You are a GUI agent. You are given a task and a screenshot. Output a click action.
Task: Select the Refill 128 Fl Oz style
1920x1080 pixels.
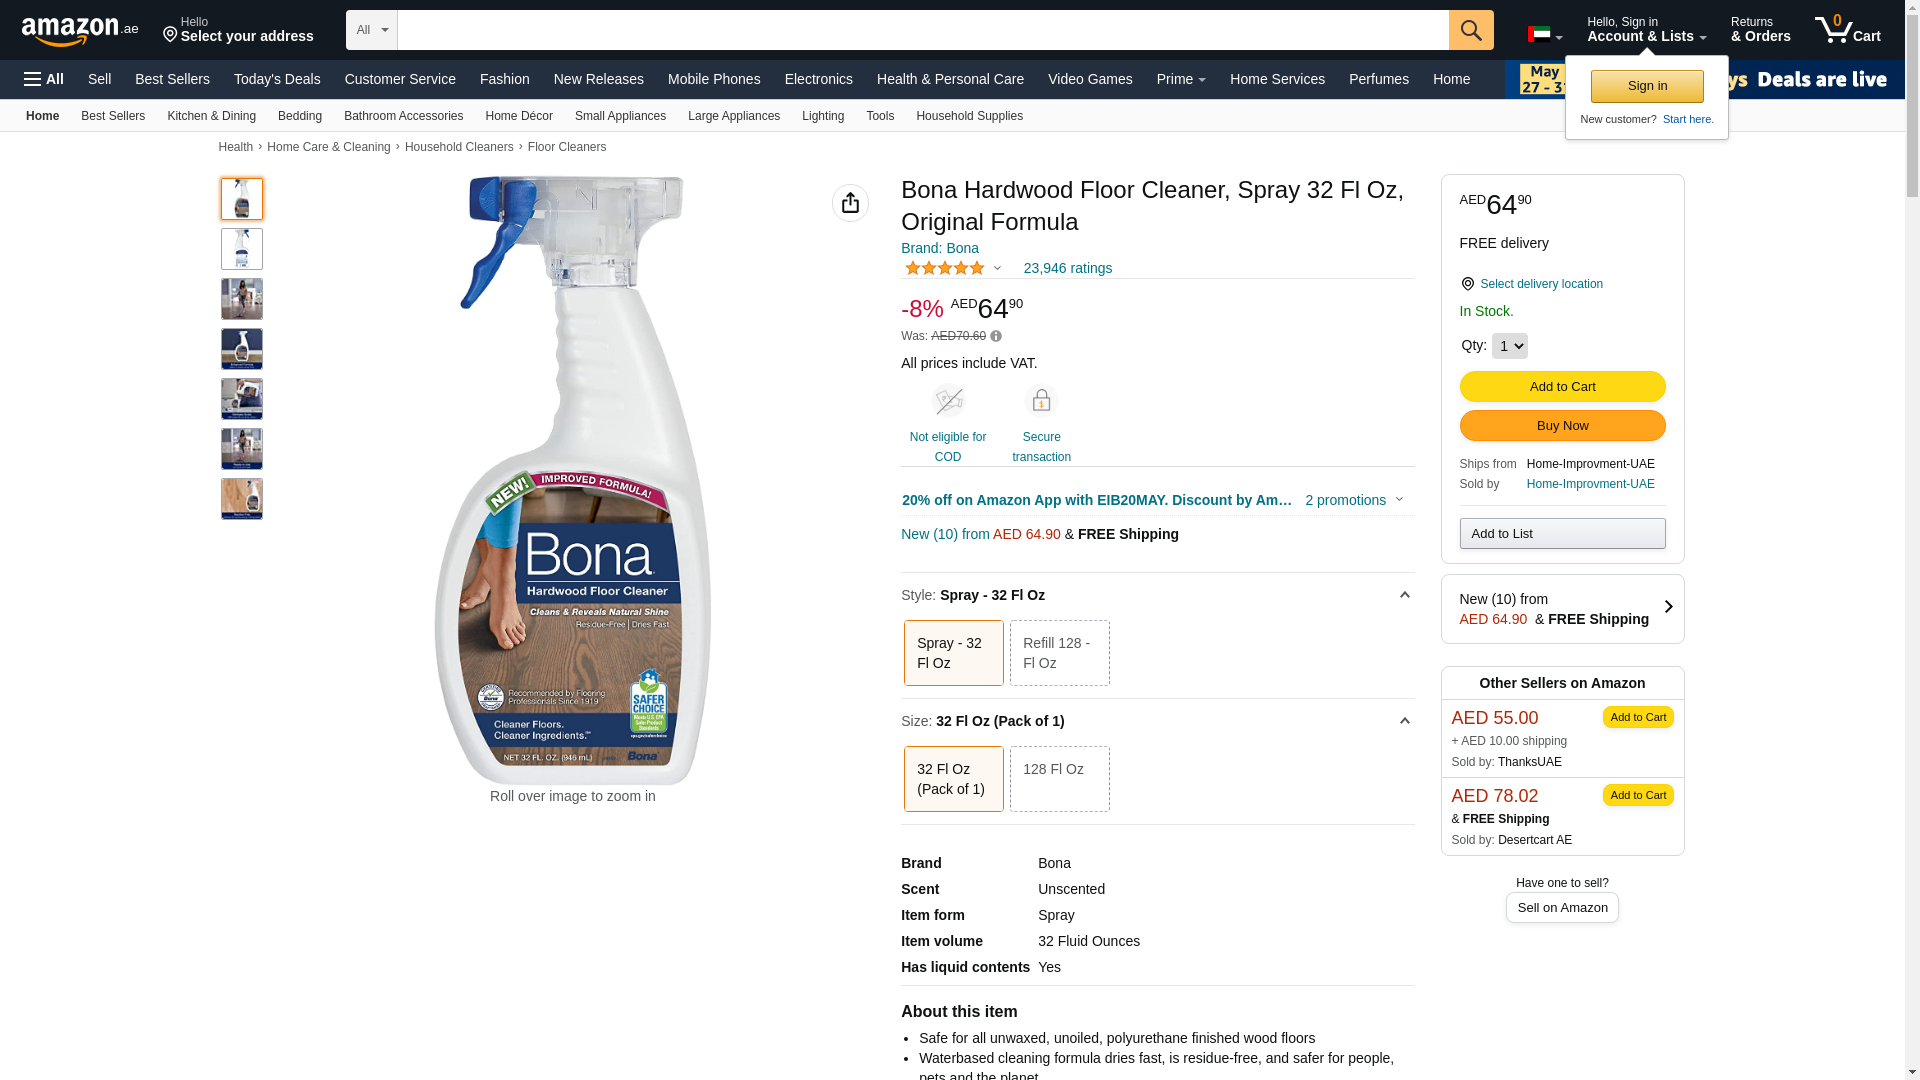1059,653
